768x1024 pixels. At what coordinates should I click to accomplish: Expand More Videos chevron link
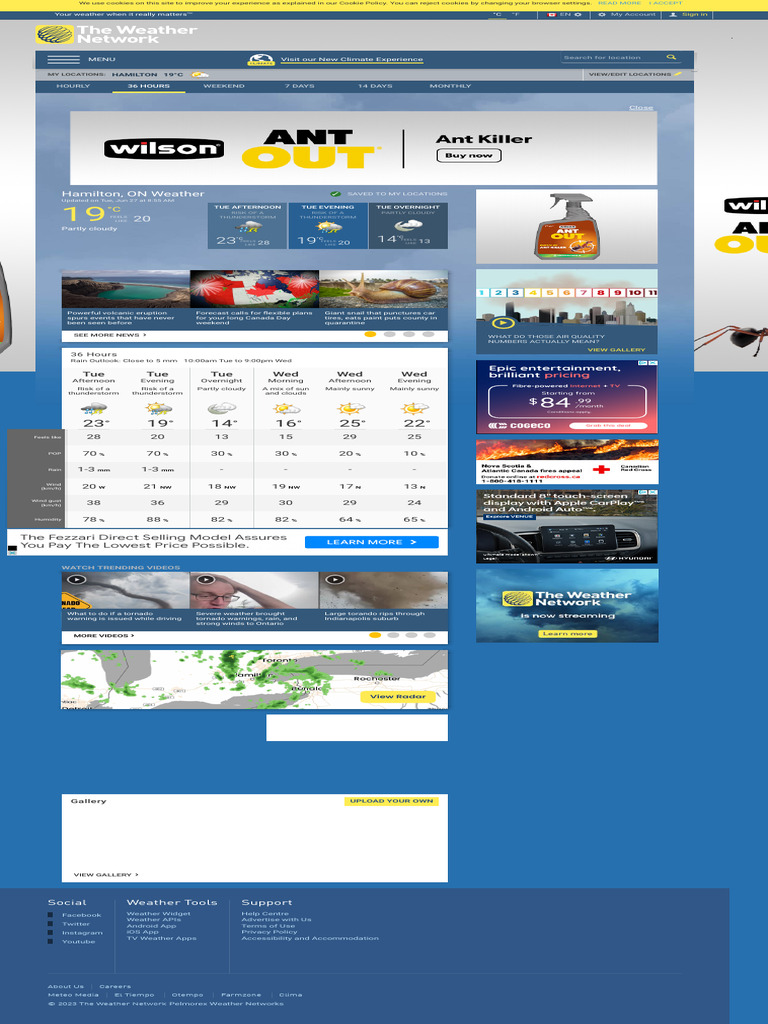point(104,635)
